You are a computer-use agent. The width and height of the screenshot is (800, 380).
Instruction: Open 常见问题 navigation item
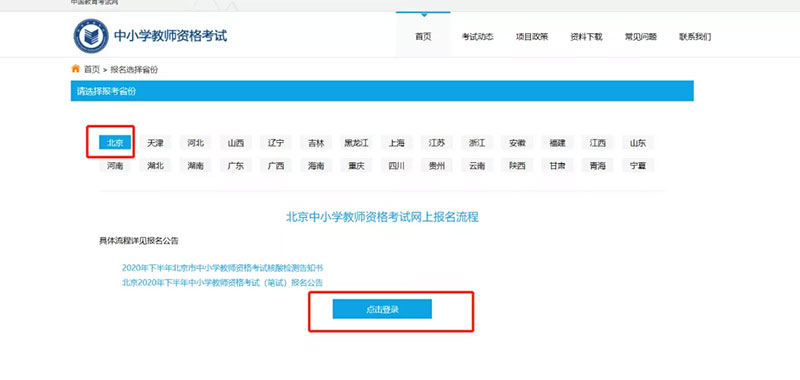(x=640, y=37)
